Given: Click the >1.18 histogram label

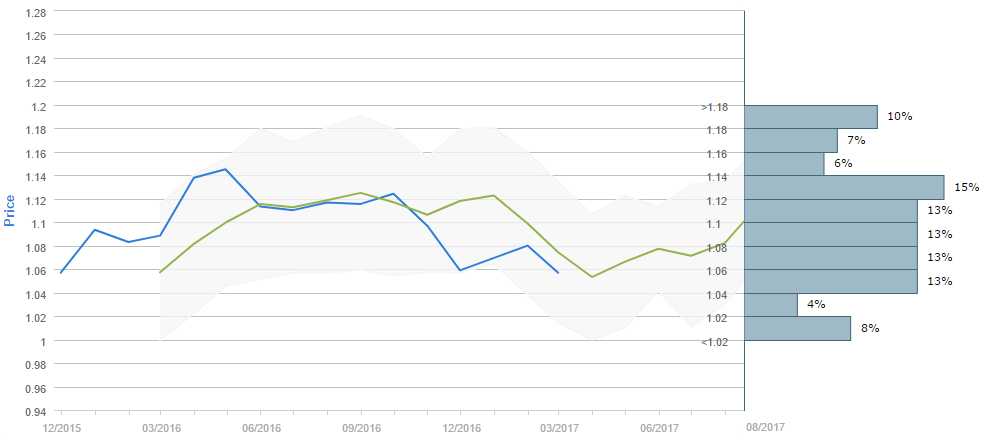Looking at the screenshot, I should coord(714,107).
